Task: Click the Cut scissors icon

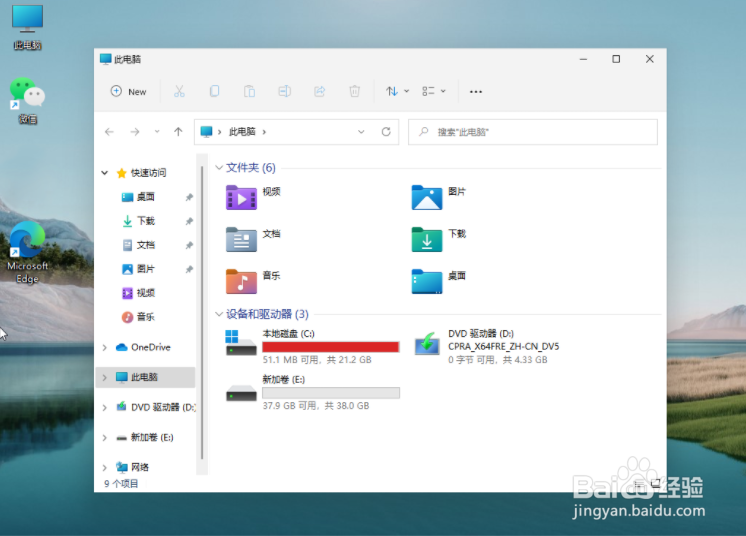Action: pyautogui.click(x=179, y=91)
